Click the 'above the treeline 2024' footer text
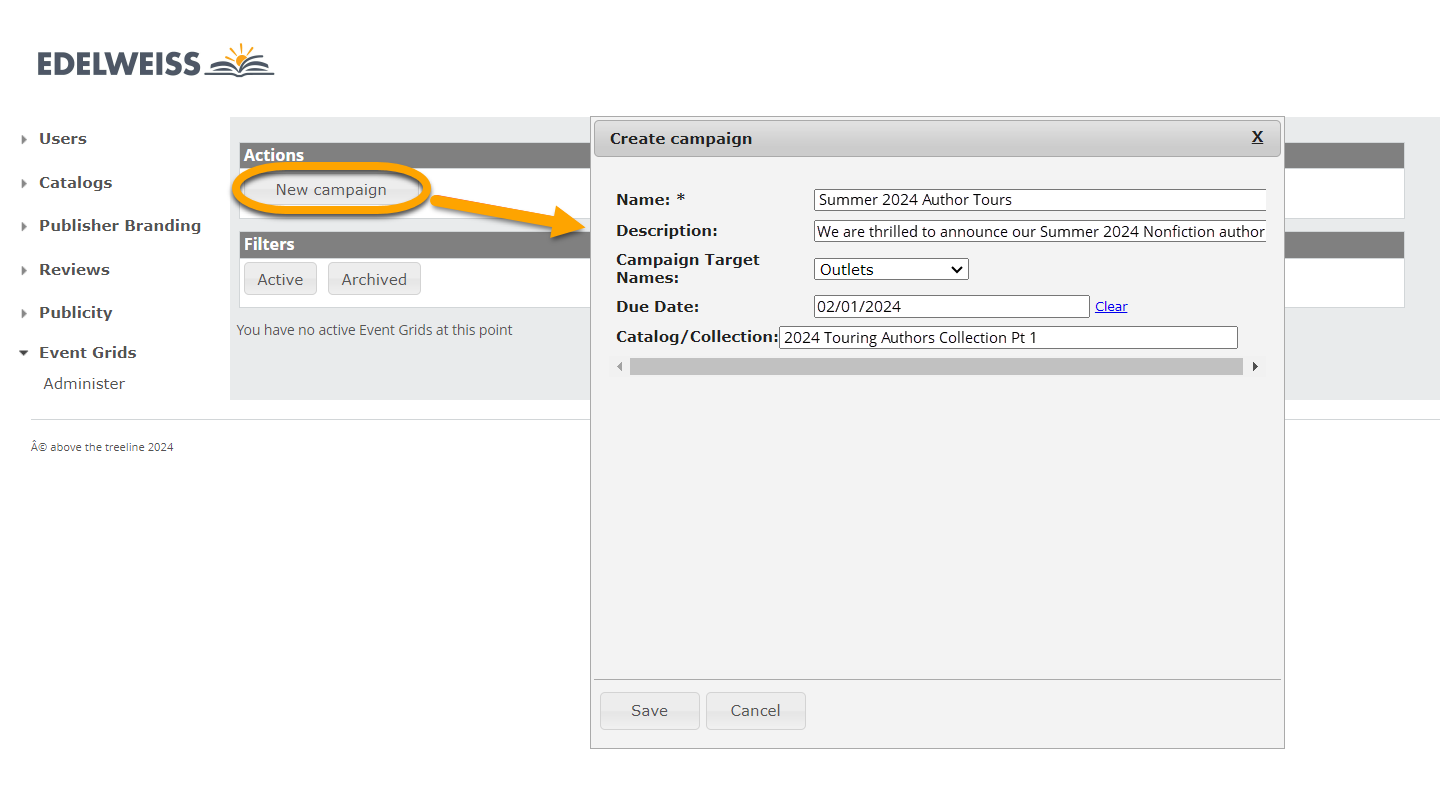The height and width of the screenshot is (792, 1440). (102, 447)
